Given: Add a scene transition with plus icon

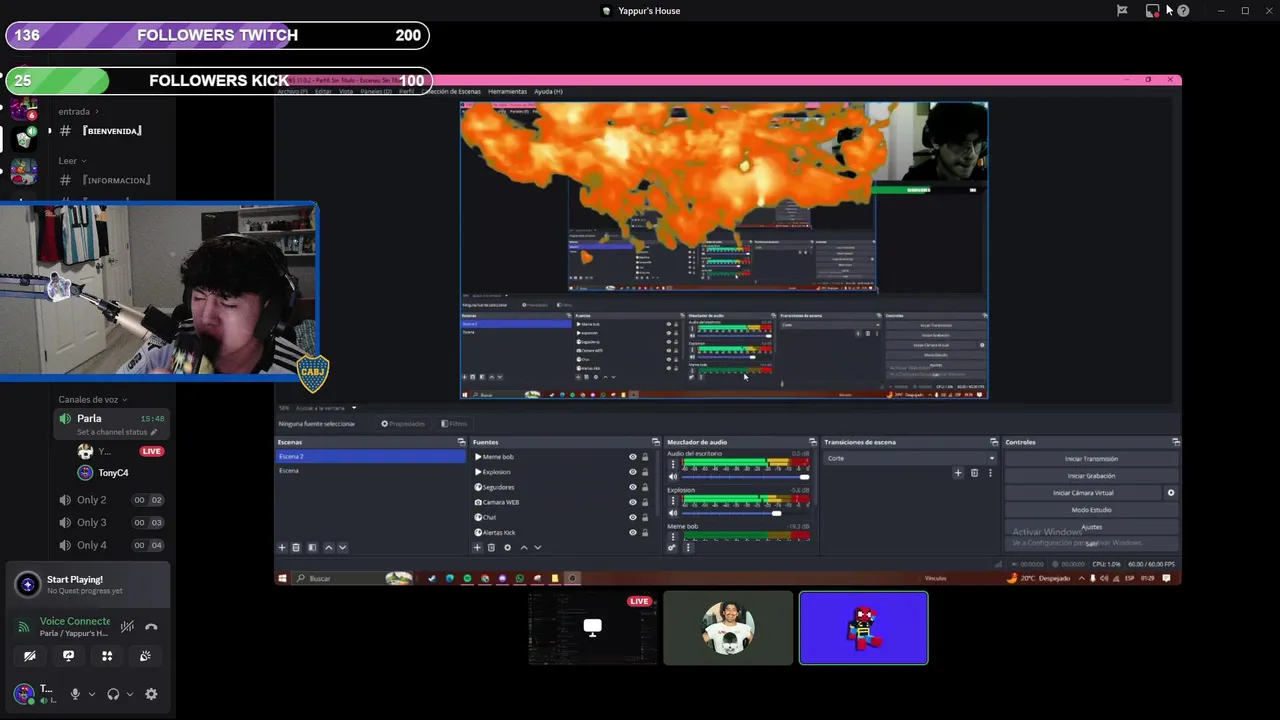Looking at the screenshot, I should (x=958, y=473).
